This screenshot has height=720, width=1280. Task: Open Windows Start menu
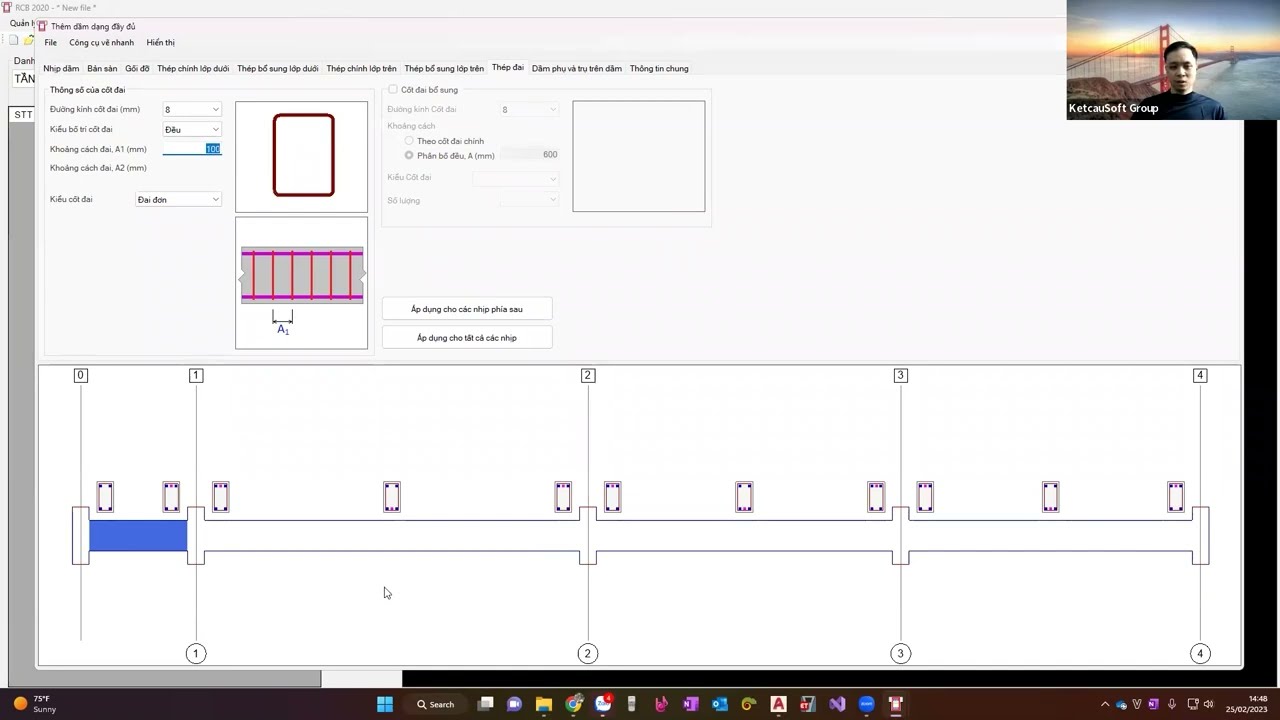coord(385,704)
